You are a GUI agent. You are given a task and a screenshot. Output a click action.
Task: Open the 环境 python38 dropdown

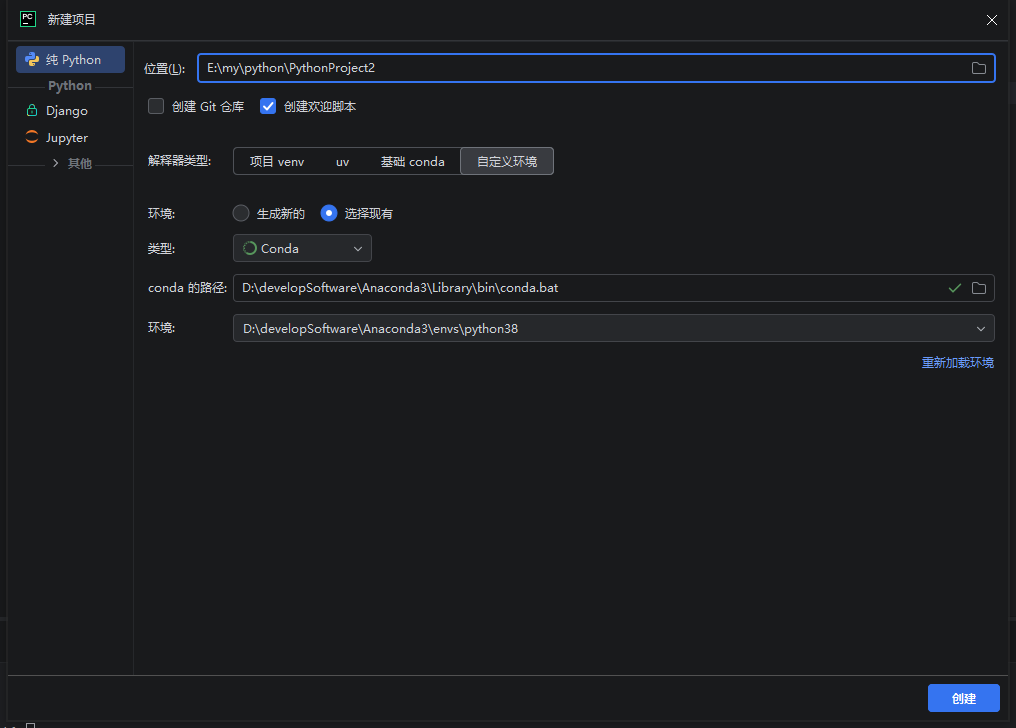click(x=614, y=328)
